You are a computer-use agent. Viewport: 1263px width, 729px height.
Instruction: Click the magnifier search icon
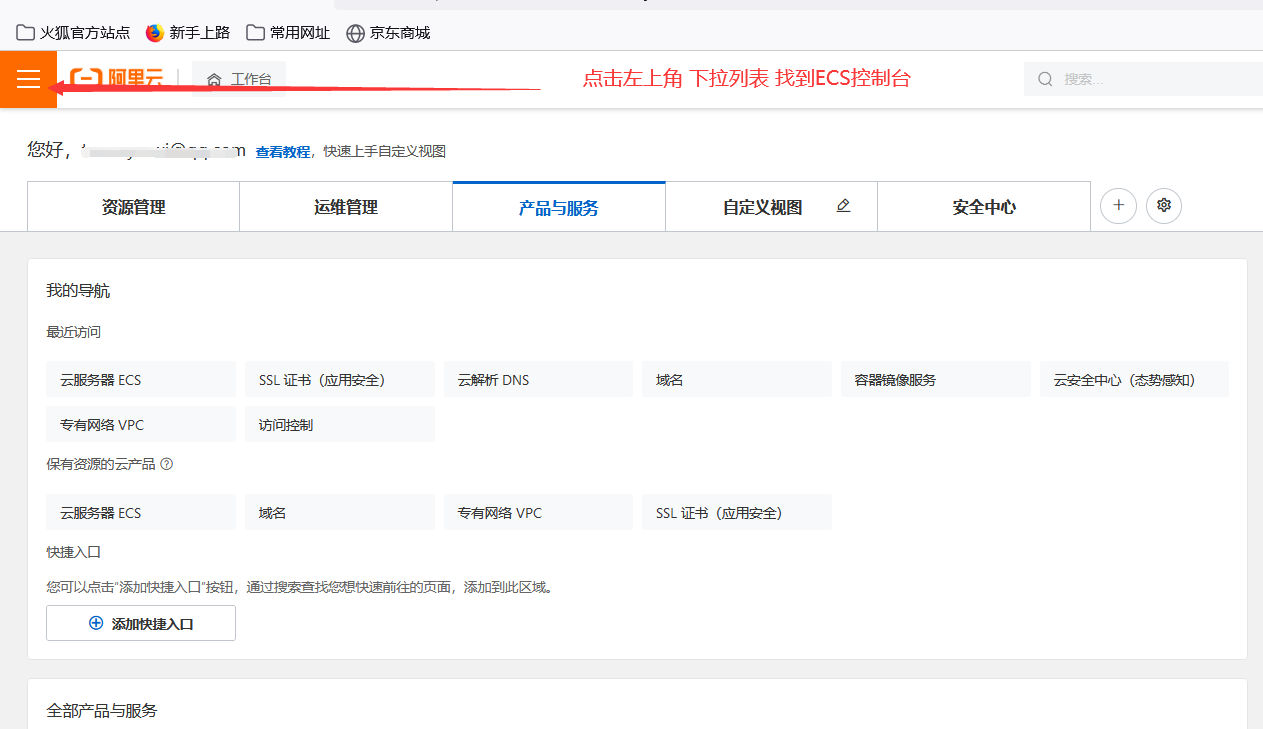click(1046, 79)
